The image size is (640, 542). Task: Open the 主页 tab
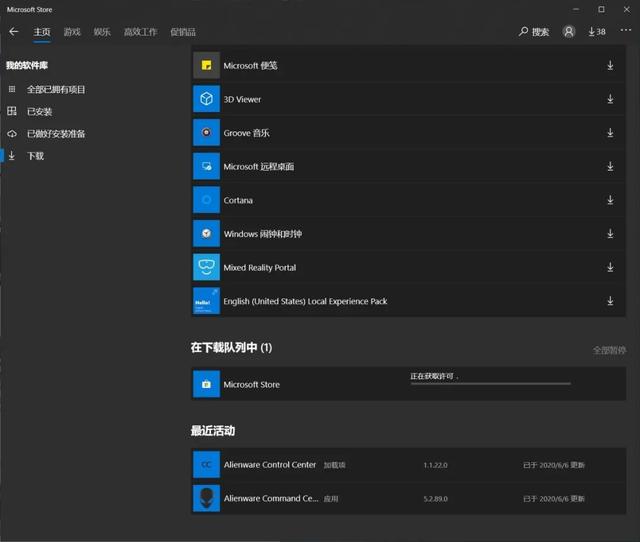point(42,32)
